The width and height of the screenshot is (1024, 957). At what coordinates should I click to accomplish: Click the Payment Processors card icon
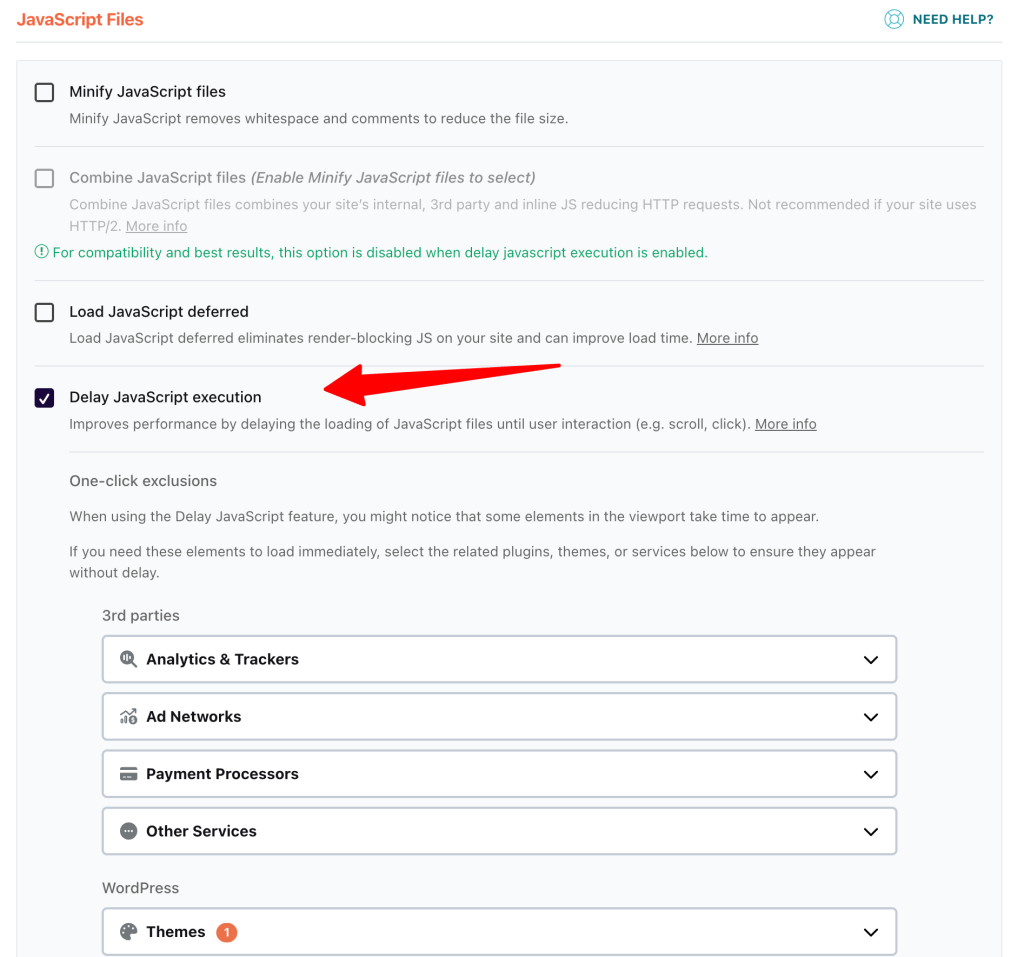click(128, 774)
